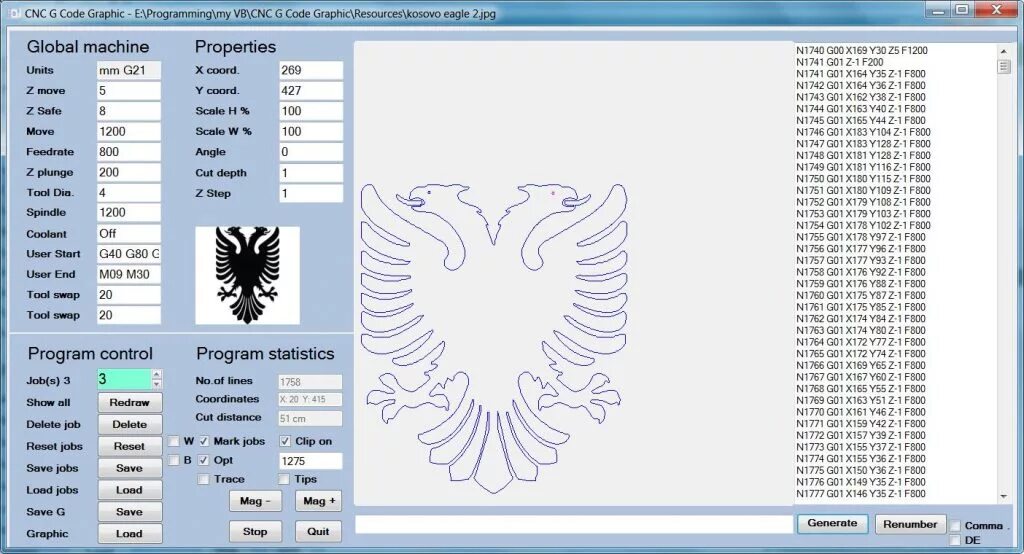Viewport: 1024px width, 554px height.
Task: Click the Scale W % input field
Action: pos(311,131)
